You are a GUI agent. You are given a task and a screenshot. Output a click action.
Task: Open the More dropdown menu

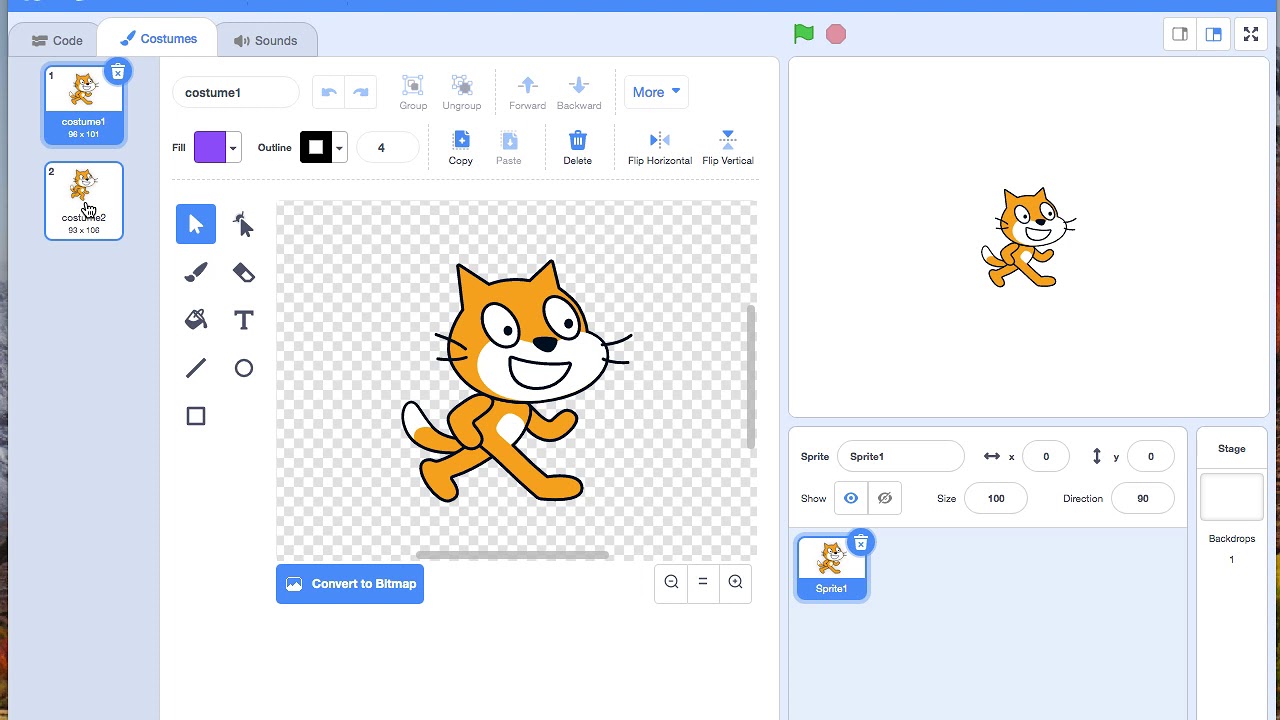[656, 92]
